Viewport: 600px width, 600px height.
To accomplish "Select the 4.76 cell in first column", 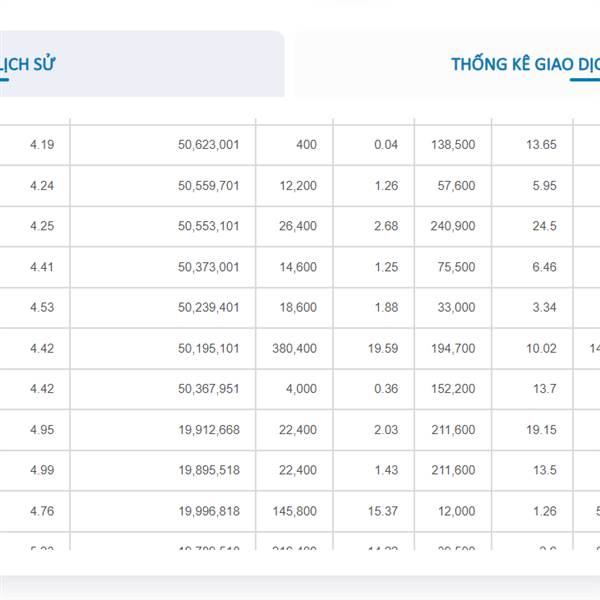I will (42, 512).
